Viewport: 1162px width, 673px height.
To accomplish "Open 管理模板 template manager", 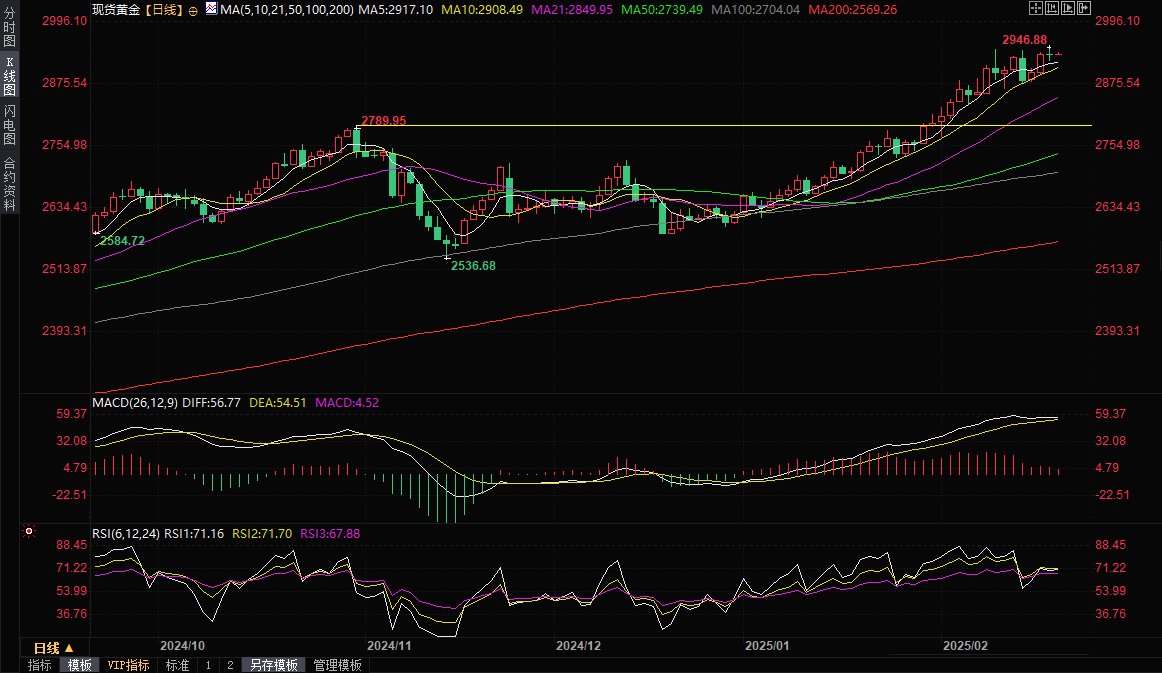I will (x=337, y=665).
